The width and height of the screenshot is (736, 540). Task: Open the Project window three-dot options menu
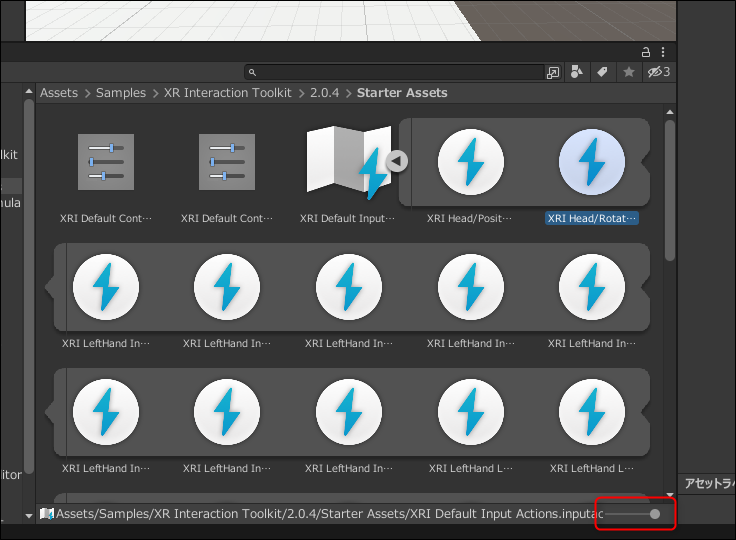(x=663, y=52)
